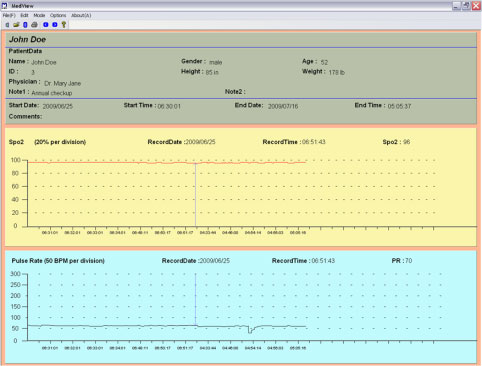Click the last time label under Pulse Rate chart
Image resolution: width=482 pixels, height=366 pixels.
click(x=298, y=348)
